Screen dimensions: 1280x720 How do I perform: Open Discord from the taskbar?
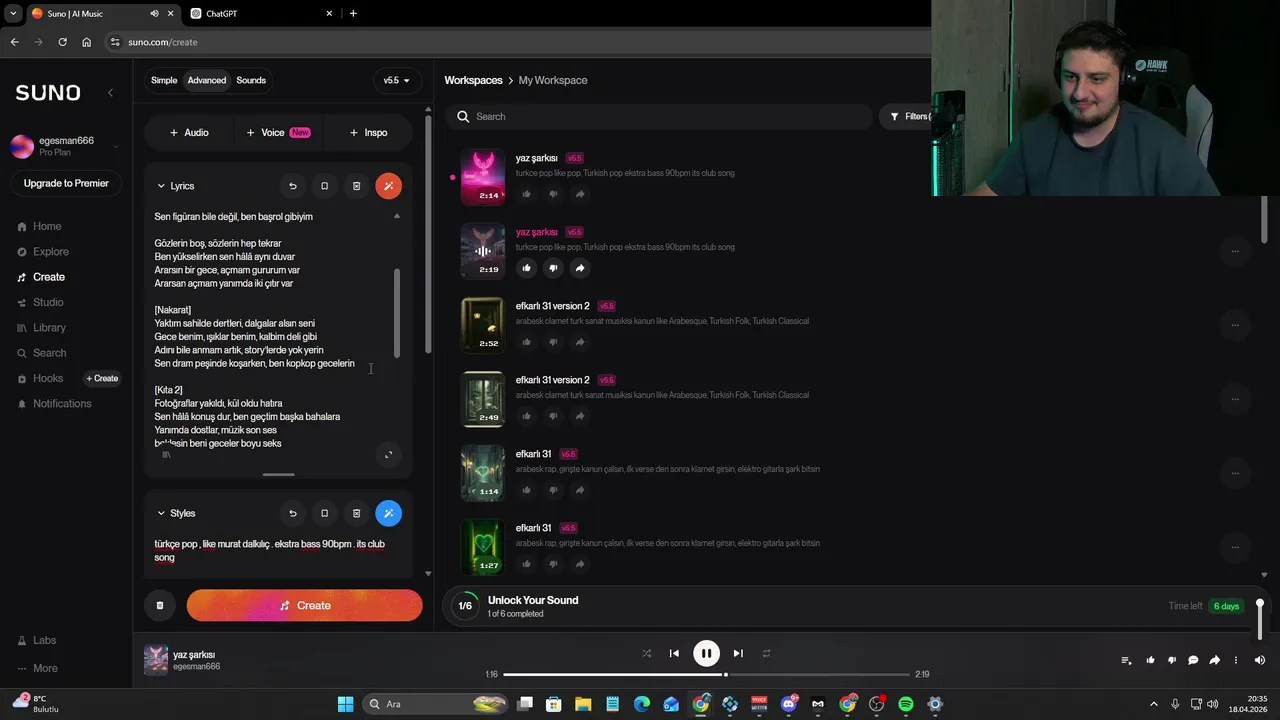click(789, 704)
